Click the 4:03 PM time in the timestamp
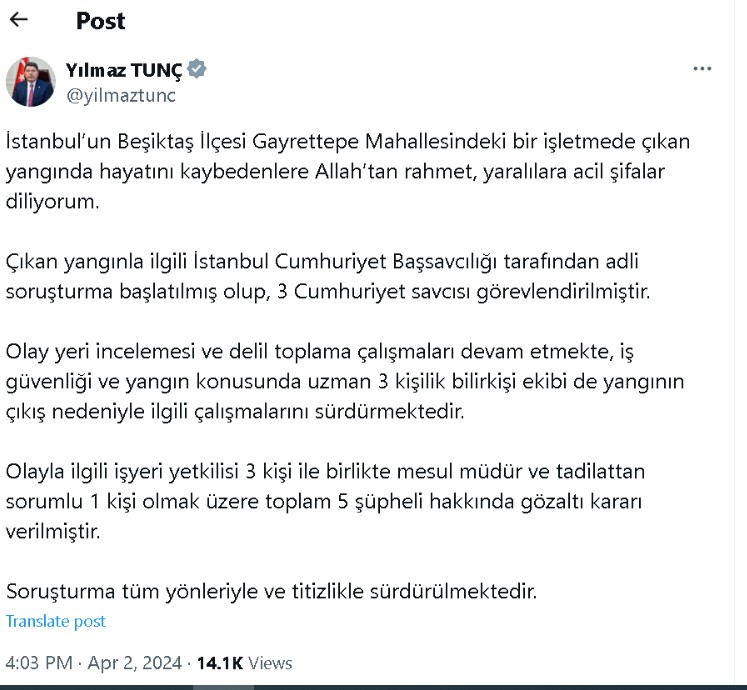The width and height of the screenshot is (747, 690). click(39, 663)
